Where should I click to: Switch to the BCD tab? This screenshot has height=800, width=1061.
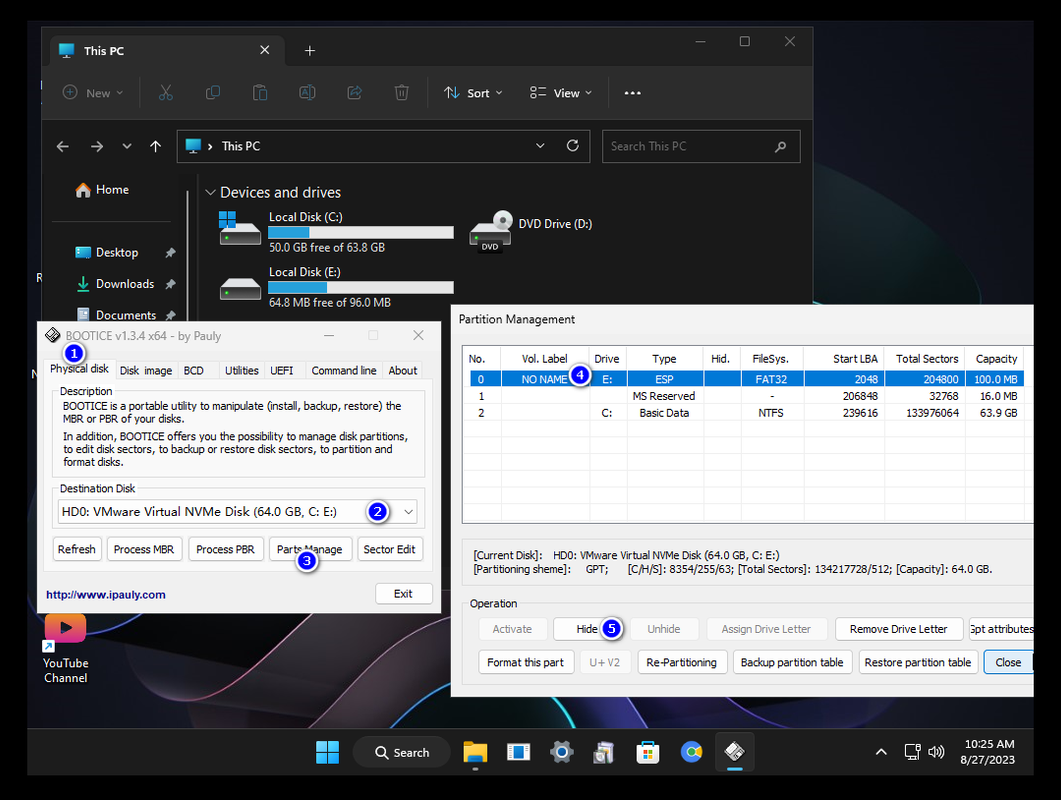click(x=194, y=371)
